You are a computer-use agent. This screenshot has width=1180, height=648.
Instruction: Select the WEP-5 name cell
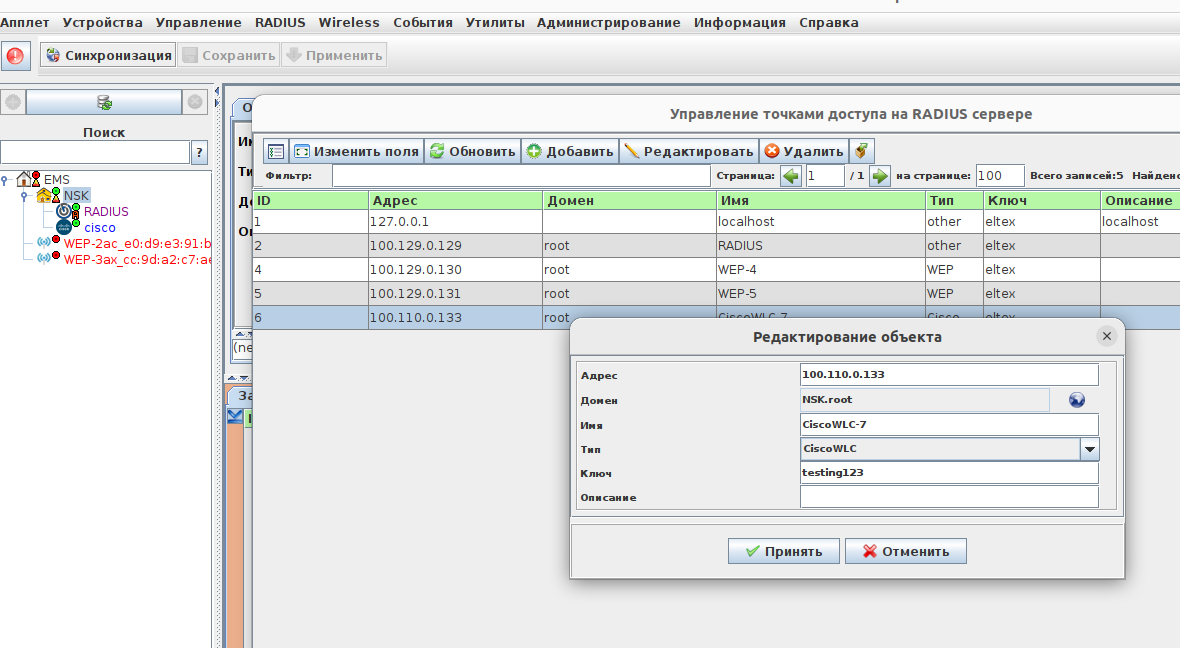pyautogui.click(x=821, y=294)
